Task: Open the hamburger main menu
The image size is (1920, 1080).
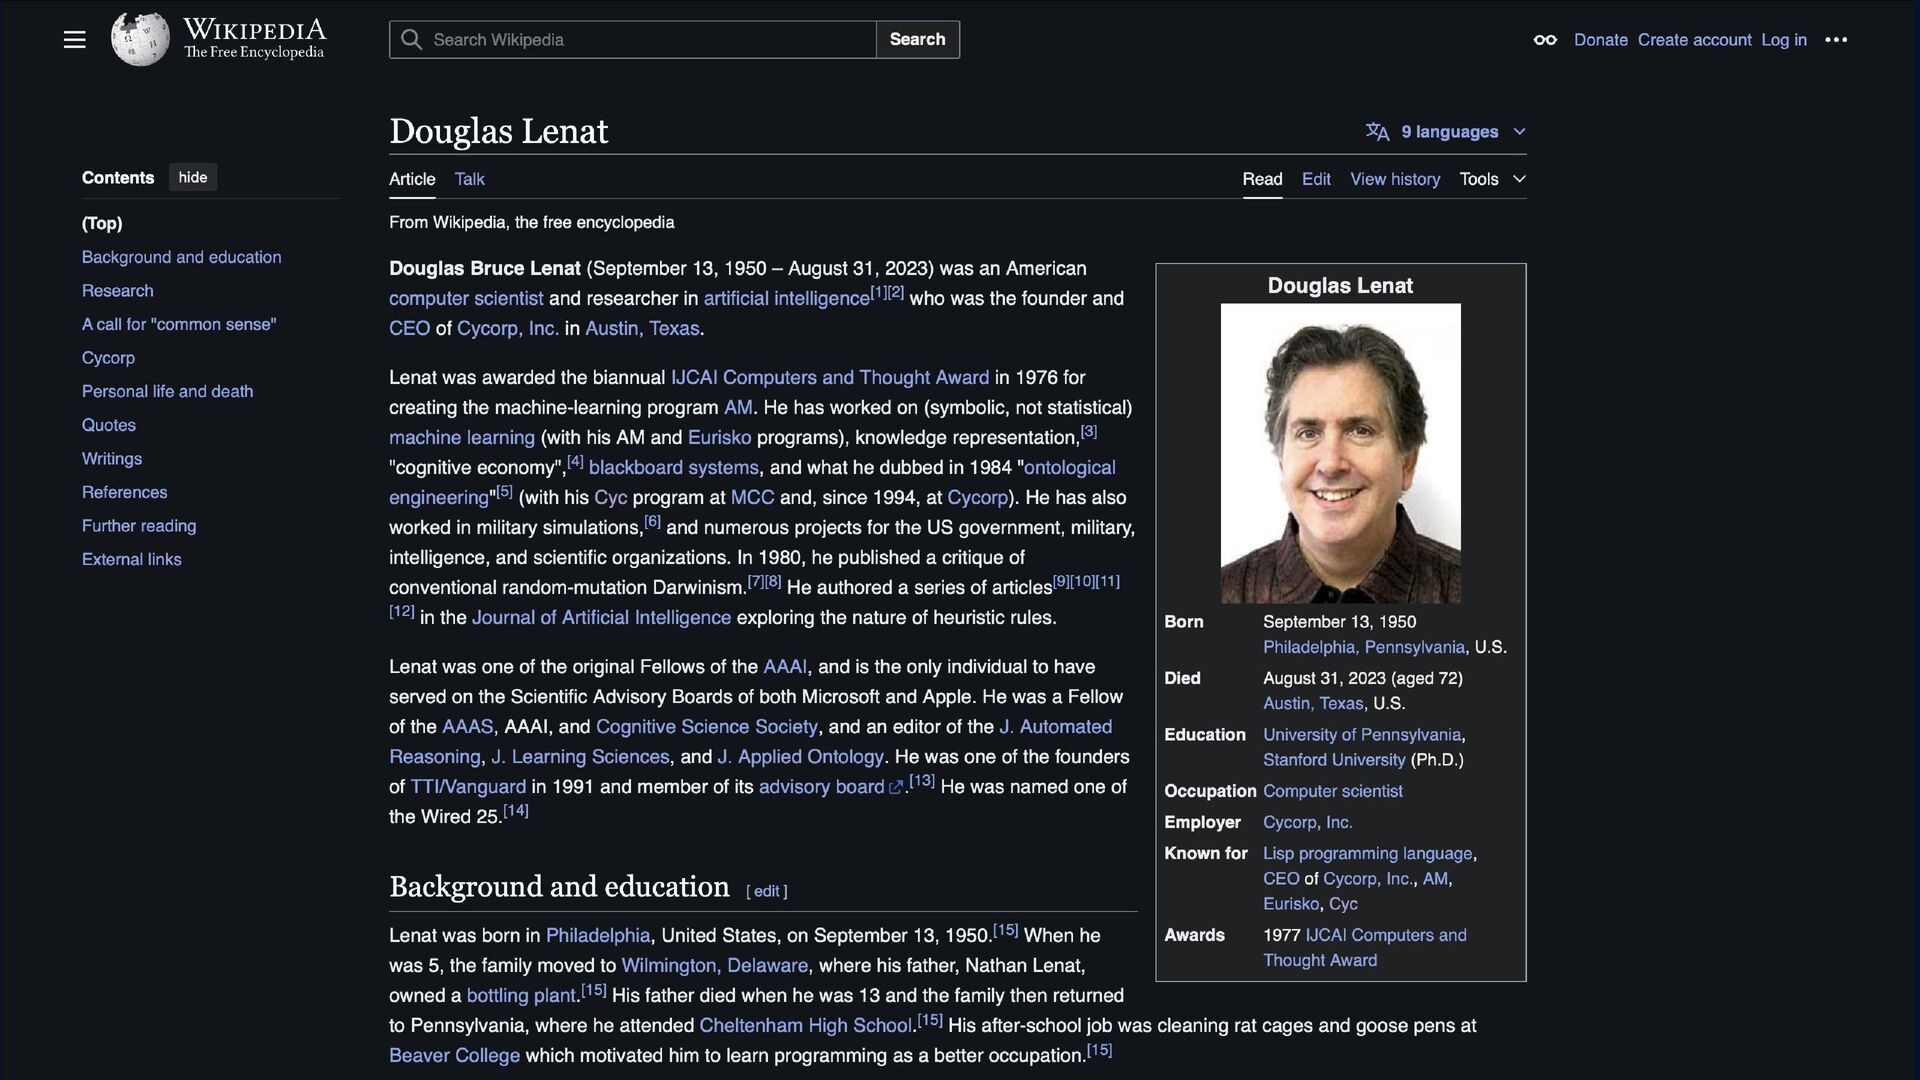Action: [x=74, y=40]
